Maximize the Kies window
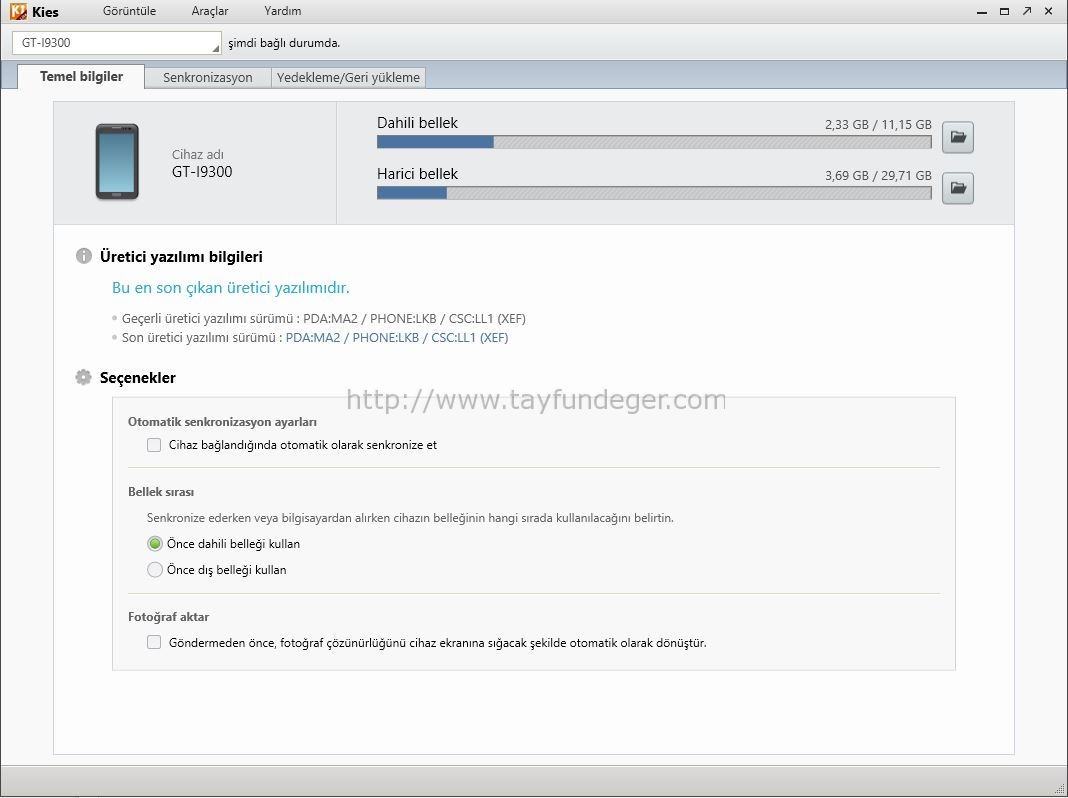This screenshot has width=1068, height=798. click(1004, 12)
